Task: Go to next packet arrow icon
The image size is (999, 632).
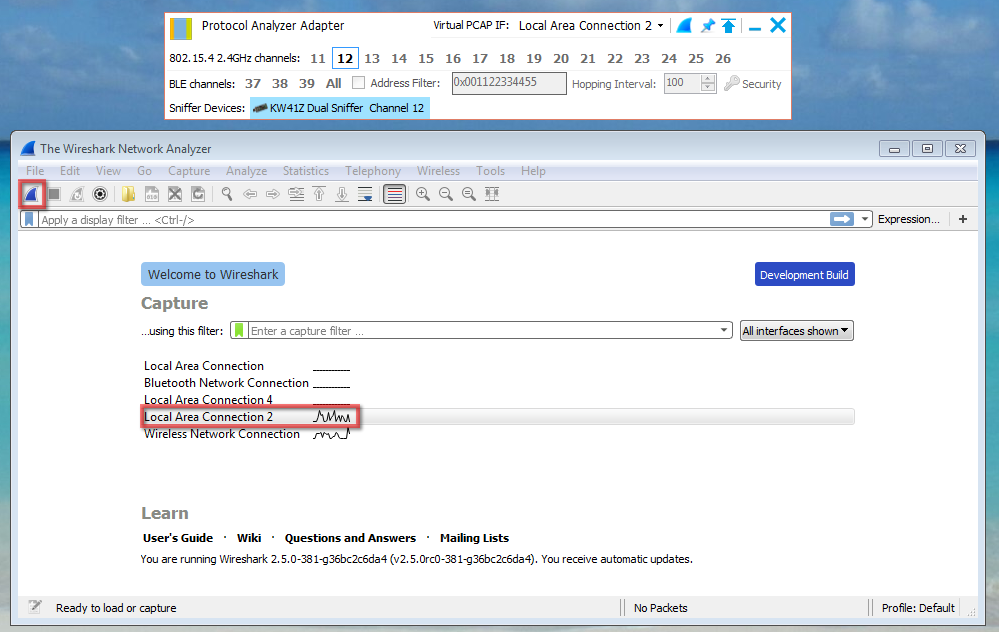Action: (x=273, y=194)
